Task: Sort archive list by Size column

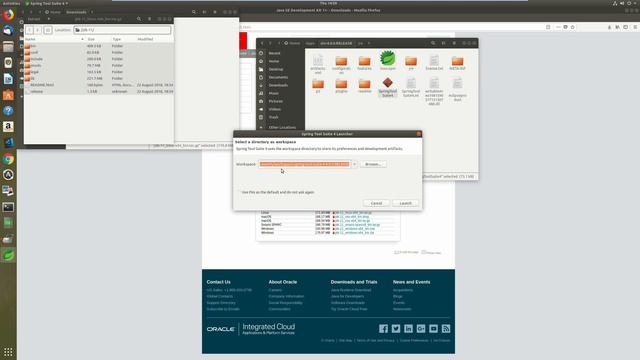Action: click(x=98, y=39)
